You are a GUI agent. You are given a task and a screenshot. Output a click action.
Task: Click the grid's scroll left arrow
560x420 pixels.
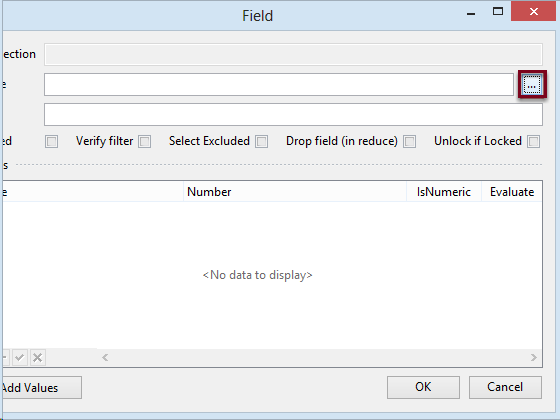click(x=105, y=358)
